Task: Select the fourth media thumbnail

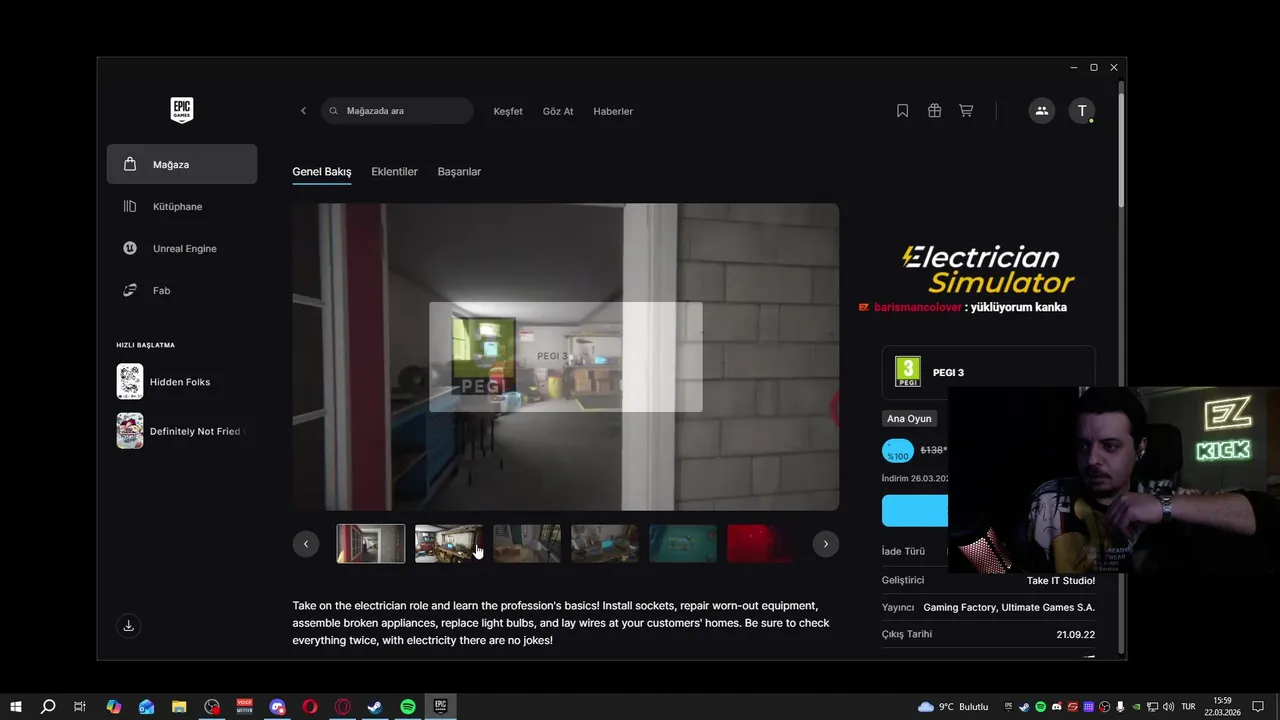Action: (x=605, y=544)
